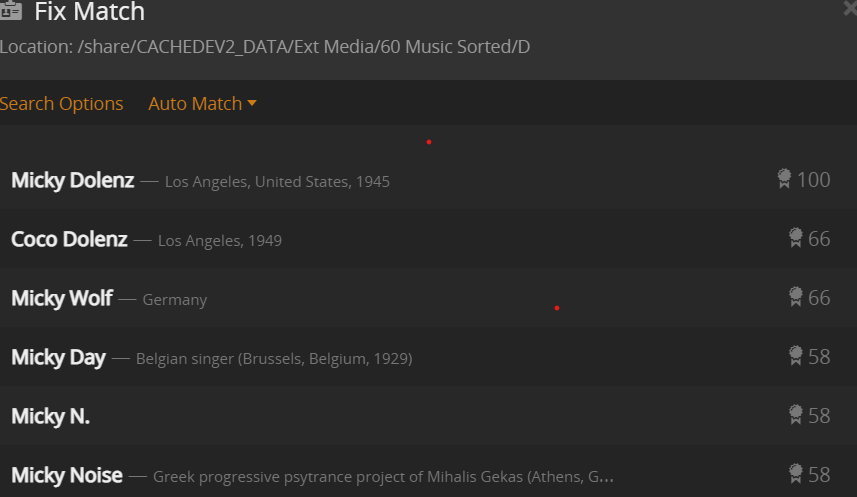
Task: Select the Micky Wolf match
Action: coord(62,298)
